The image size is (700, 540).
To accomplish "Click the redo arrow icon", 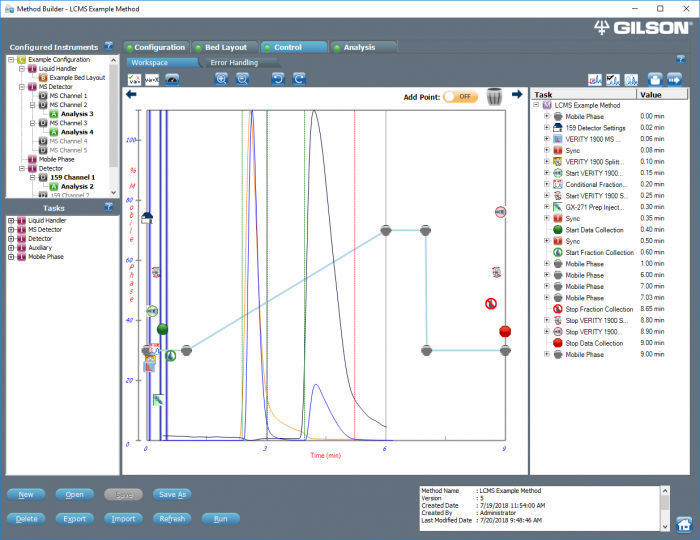I will click(x=299, y=79).
